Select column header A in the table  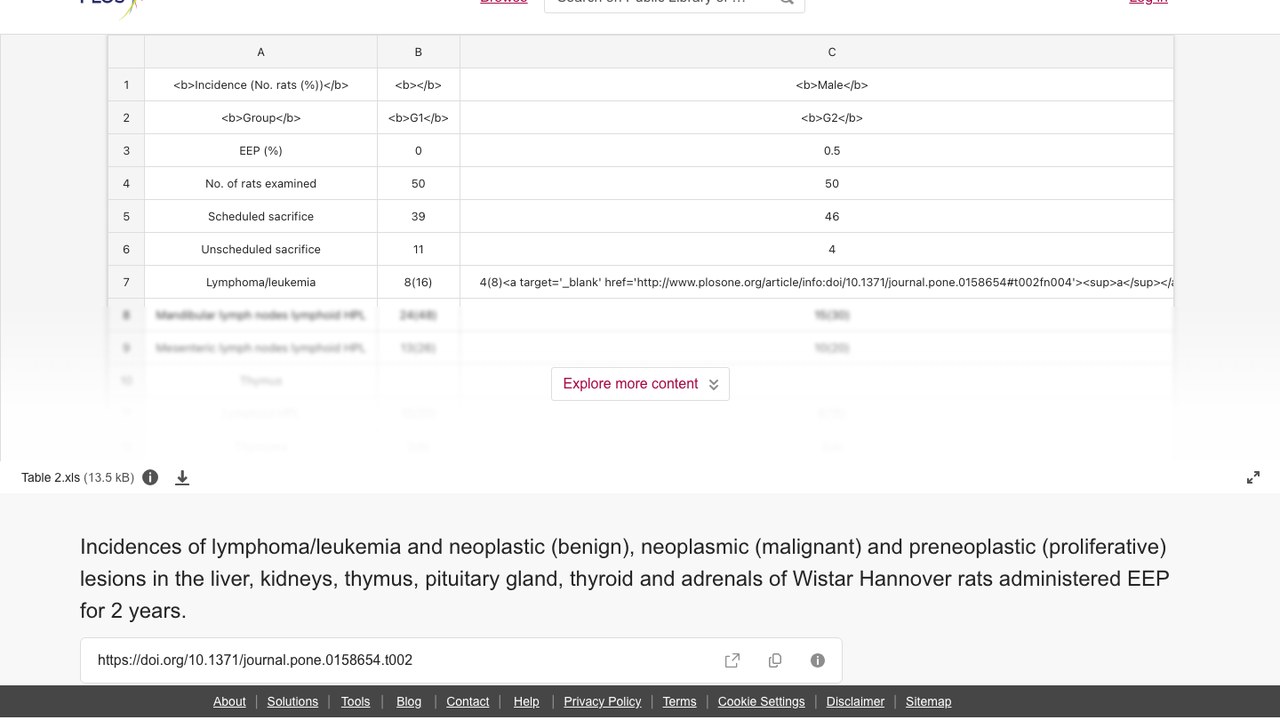[x=261, y=52]
